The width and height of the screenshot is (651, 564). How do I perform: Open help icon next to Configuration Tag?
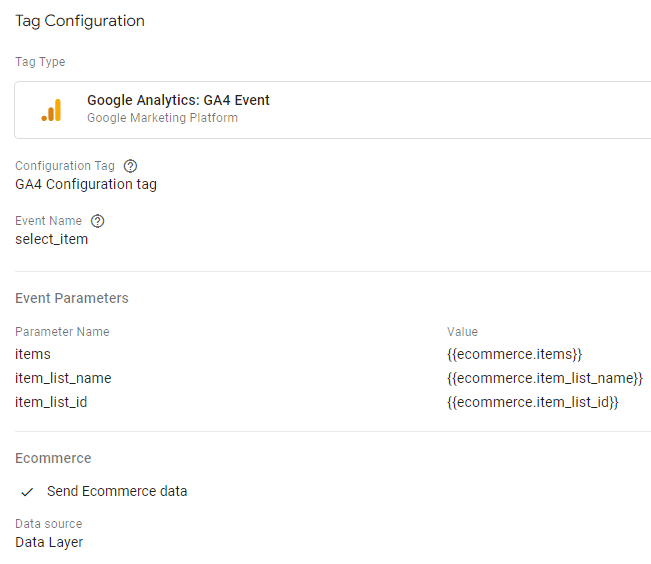(x=130, y=166)
